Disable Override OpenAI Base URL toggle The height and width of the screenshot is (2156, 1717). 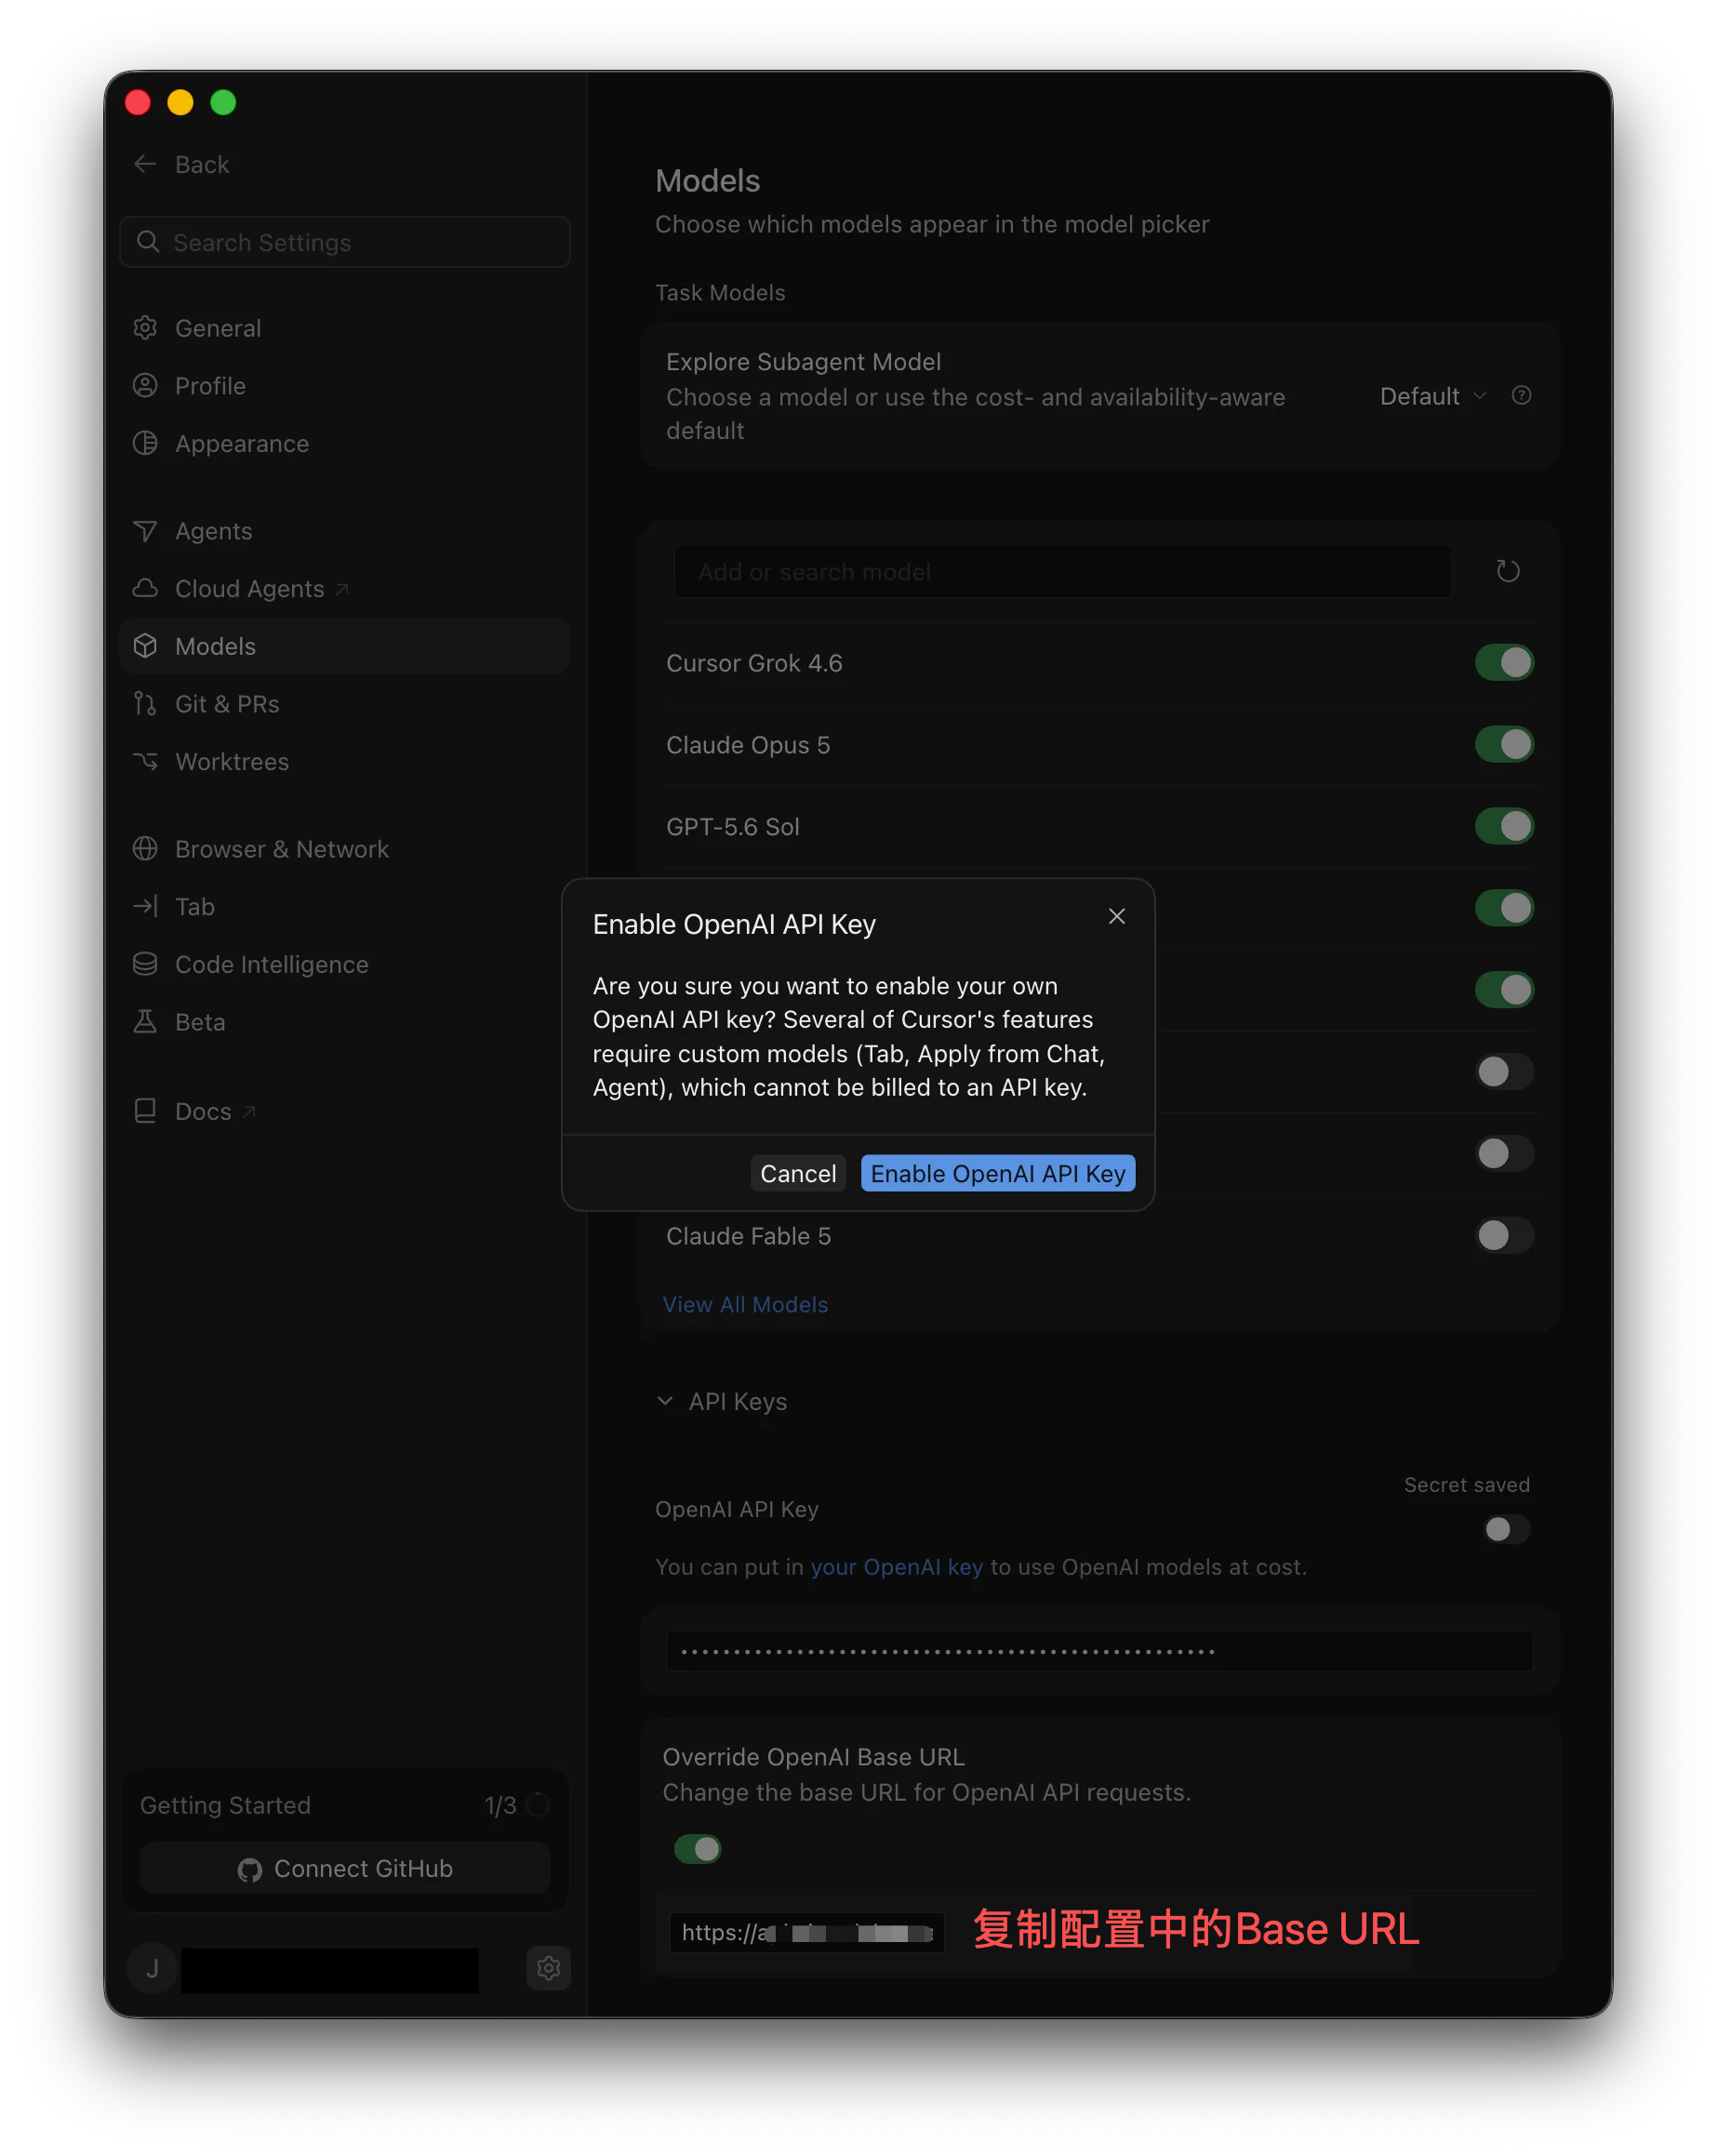click(x=698, y=1849)
